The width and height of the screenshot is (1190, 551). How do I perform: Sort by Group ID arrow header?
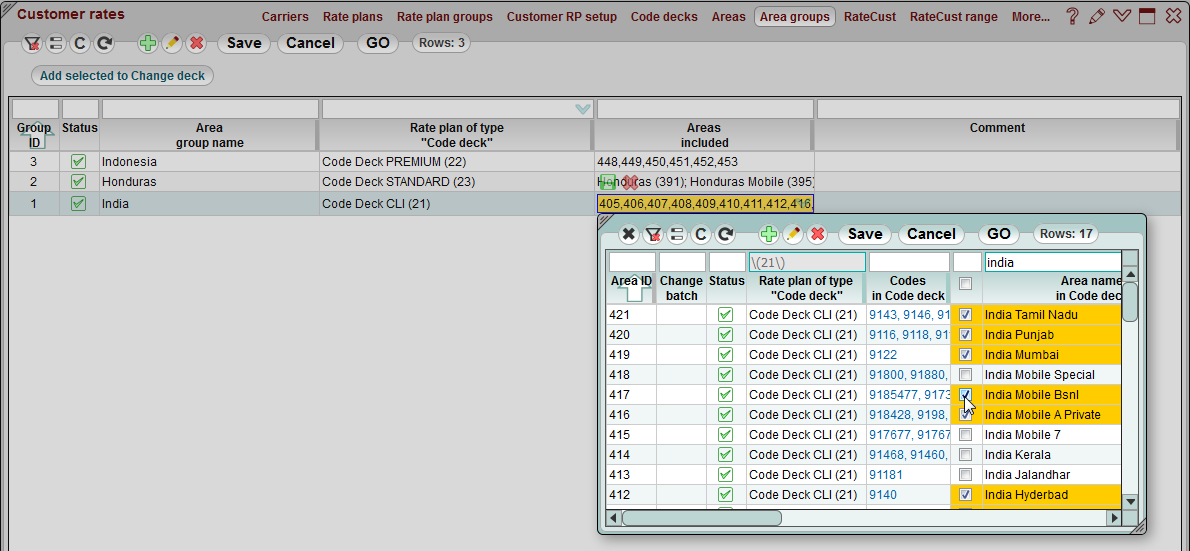pos(34,134)
